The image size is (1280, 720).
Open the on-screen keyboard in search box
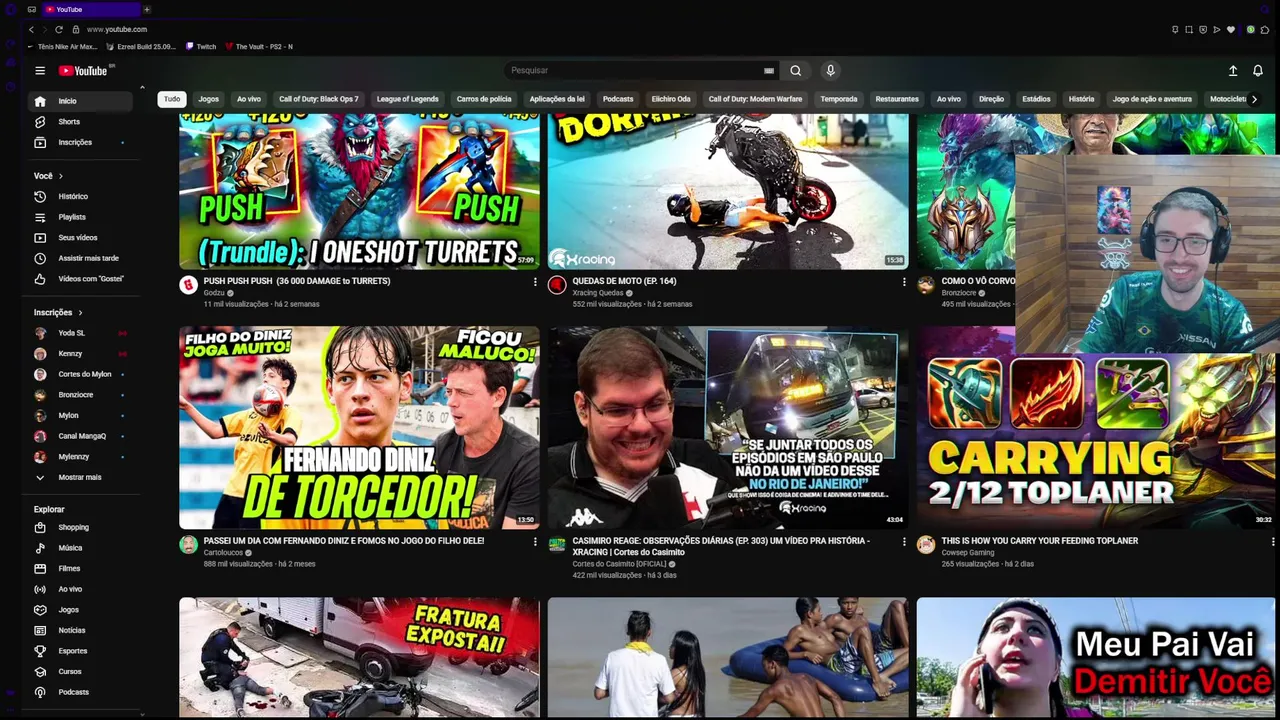coord(768,71)
